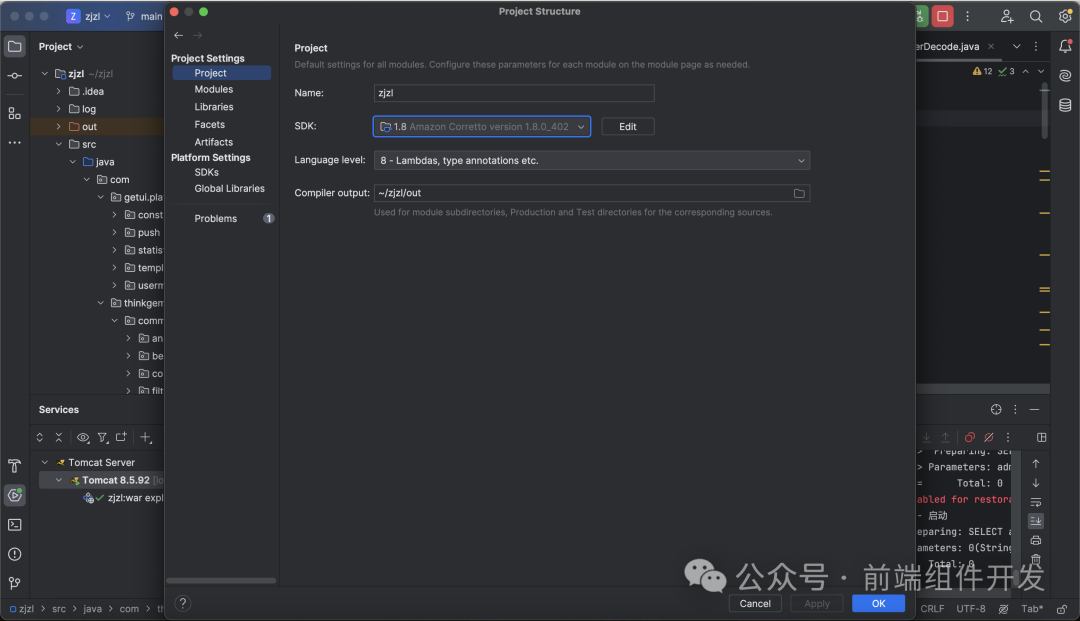Click console up arrow icon

click(x=1035, y=463)
